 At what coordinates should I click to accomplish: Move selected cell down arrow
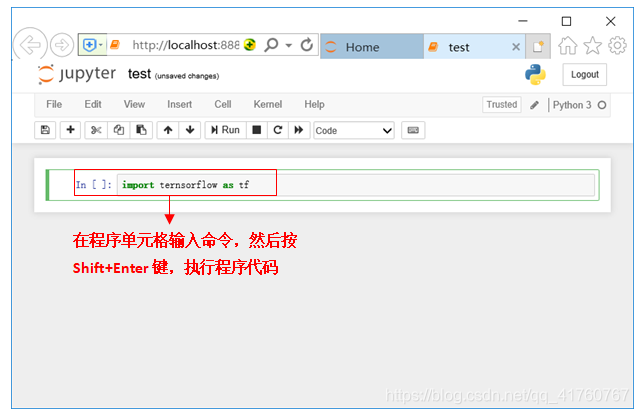190,130
